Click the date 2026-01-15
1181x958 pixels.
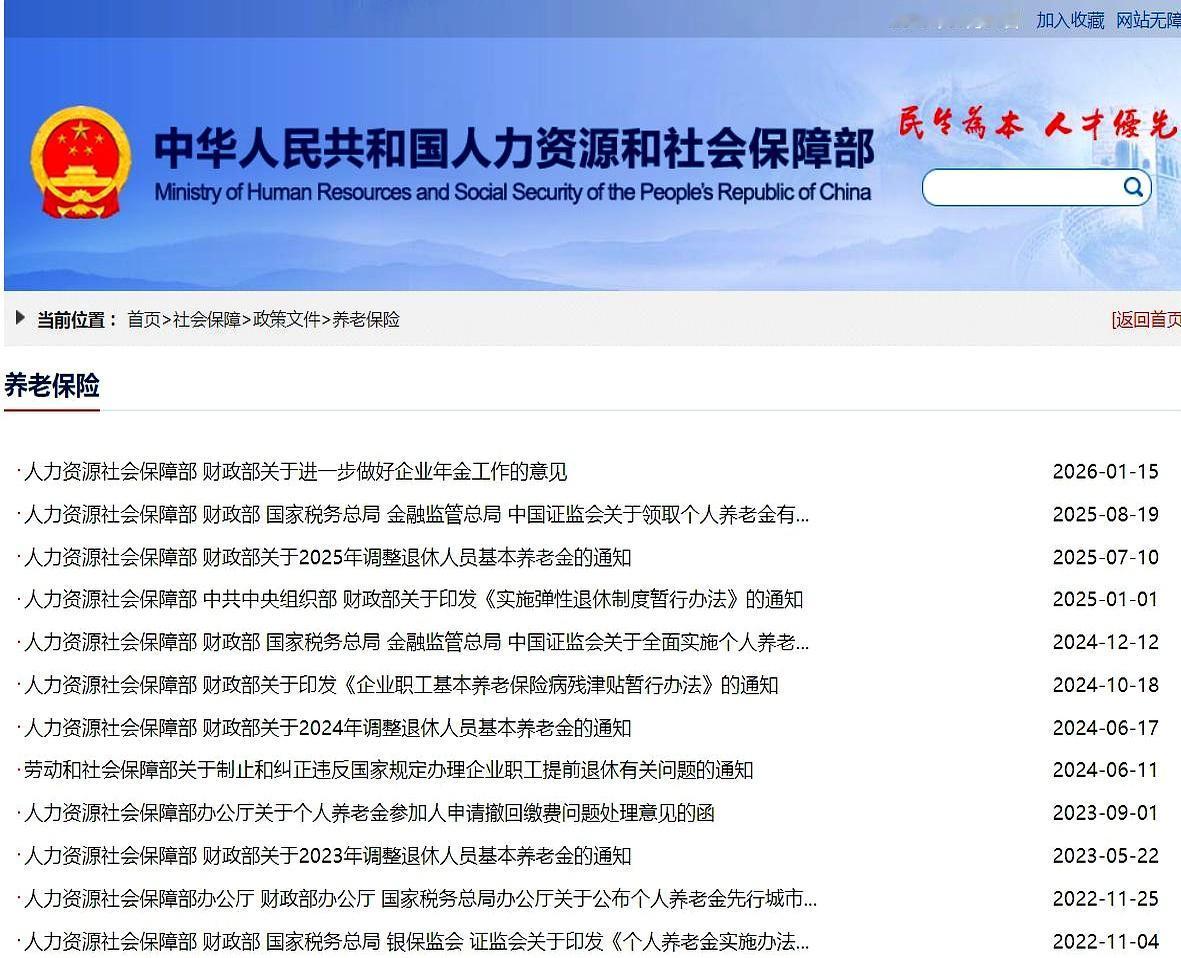point(1105,471)
